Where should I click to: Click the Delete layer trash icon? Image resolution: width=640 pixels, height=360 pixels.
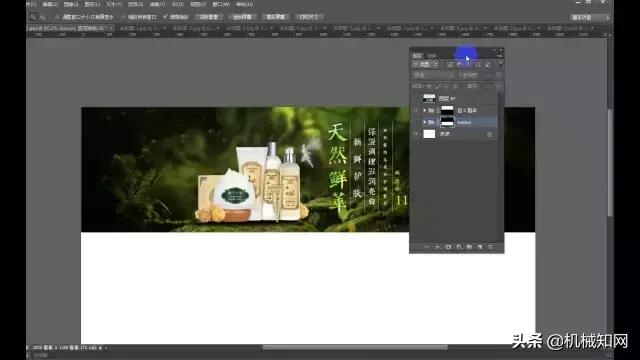pos(490,247)
